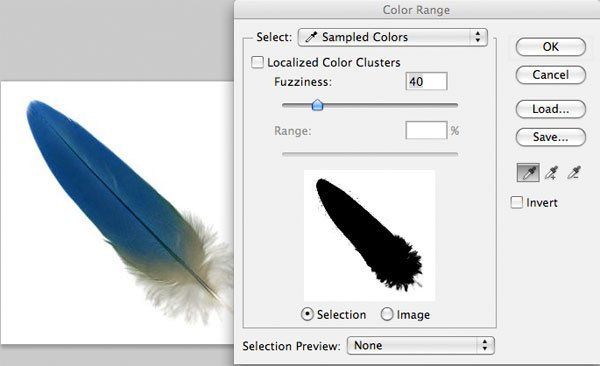Click the Fuzziness value field showing 40
This screenshot has height=366, width=600.
pos(426,82)
